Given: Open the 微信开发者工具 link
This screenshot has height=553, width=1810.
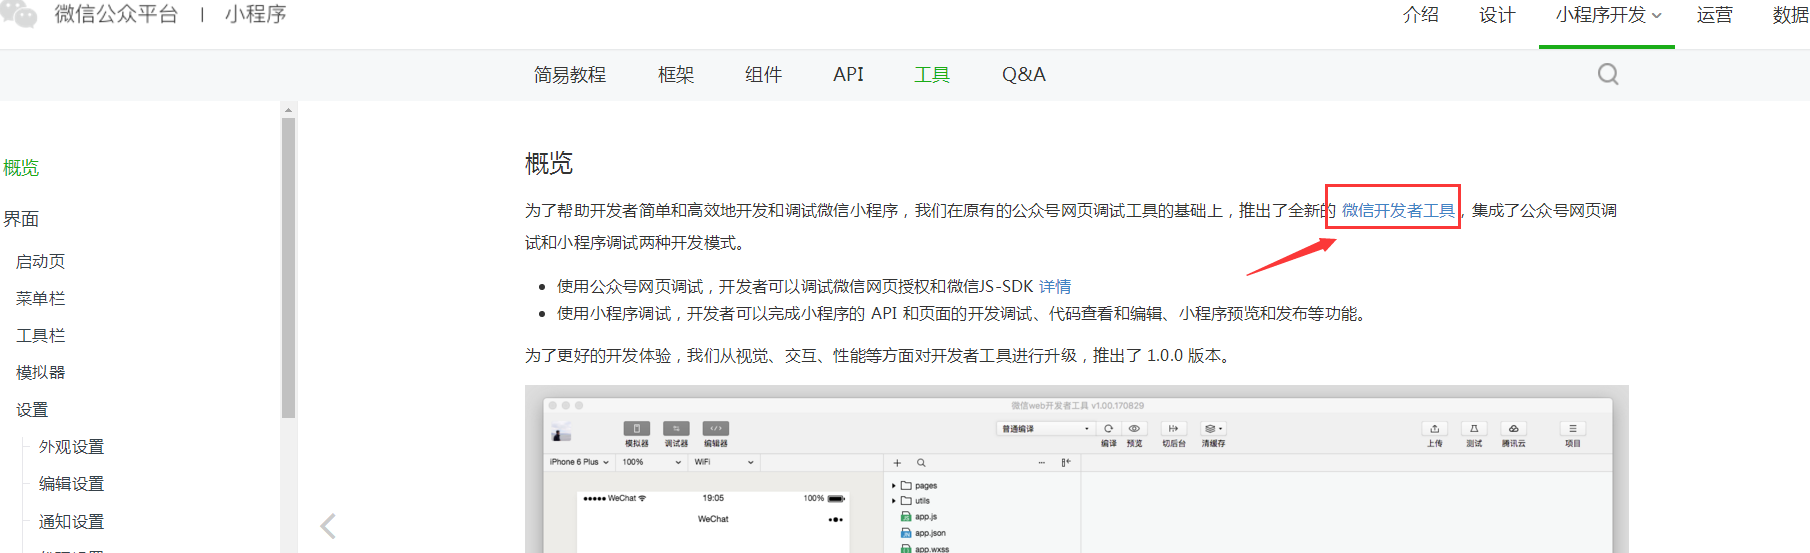Looking at the screenshot, I should [x=1398, y=210].
